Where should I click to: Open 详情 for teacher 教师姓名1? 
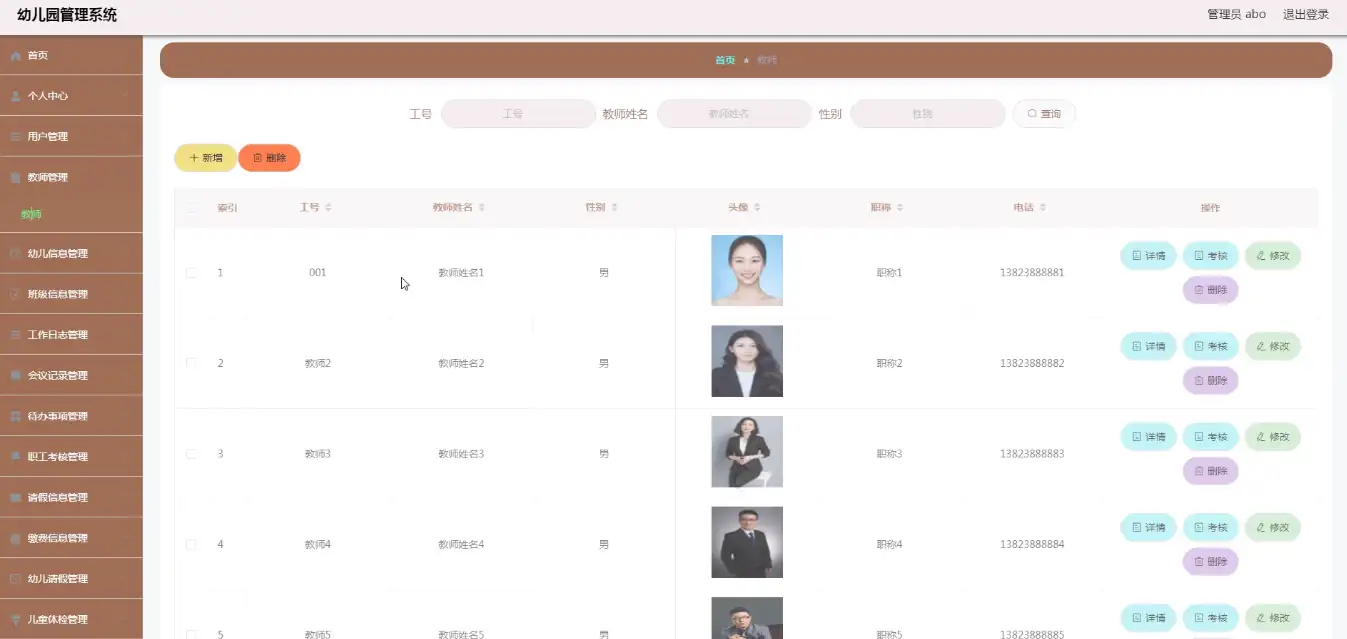[1147, 255]
